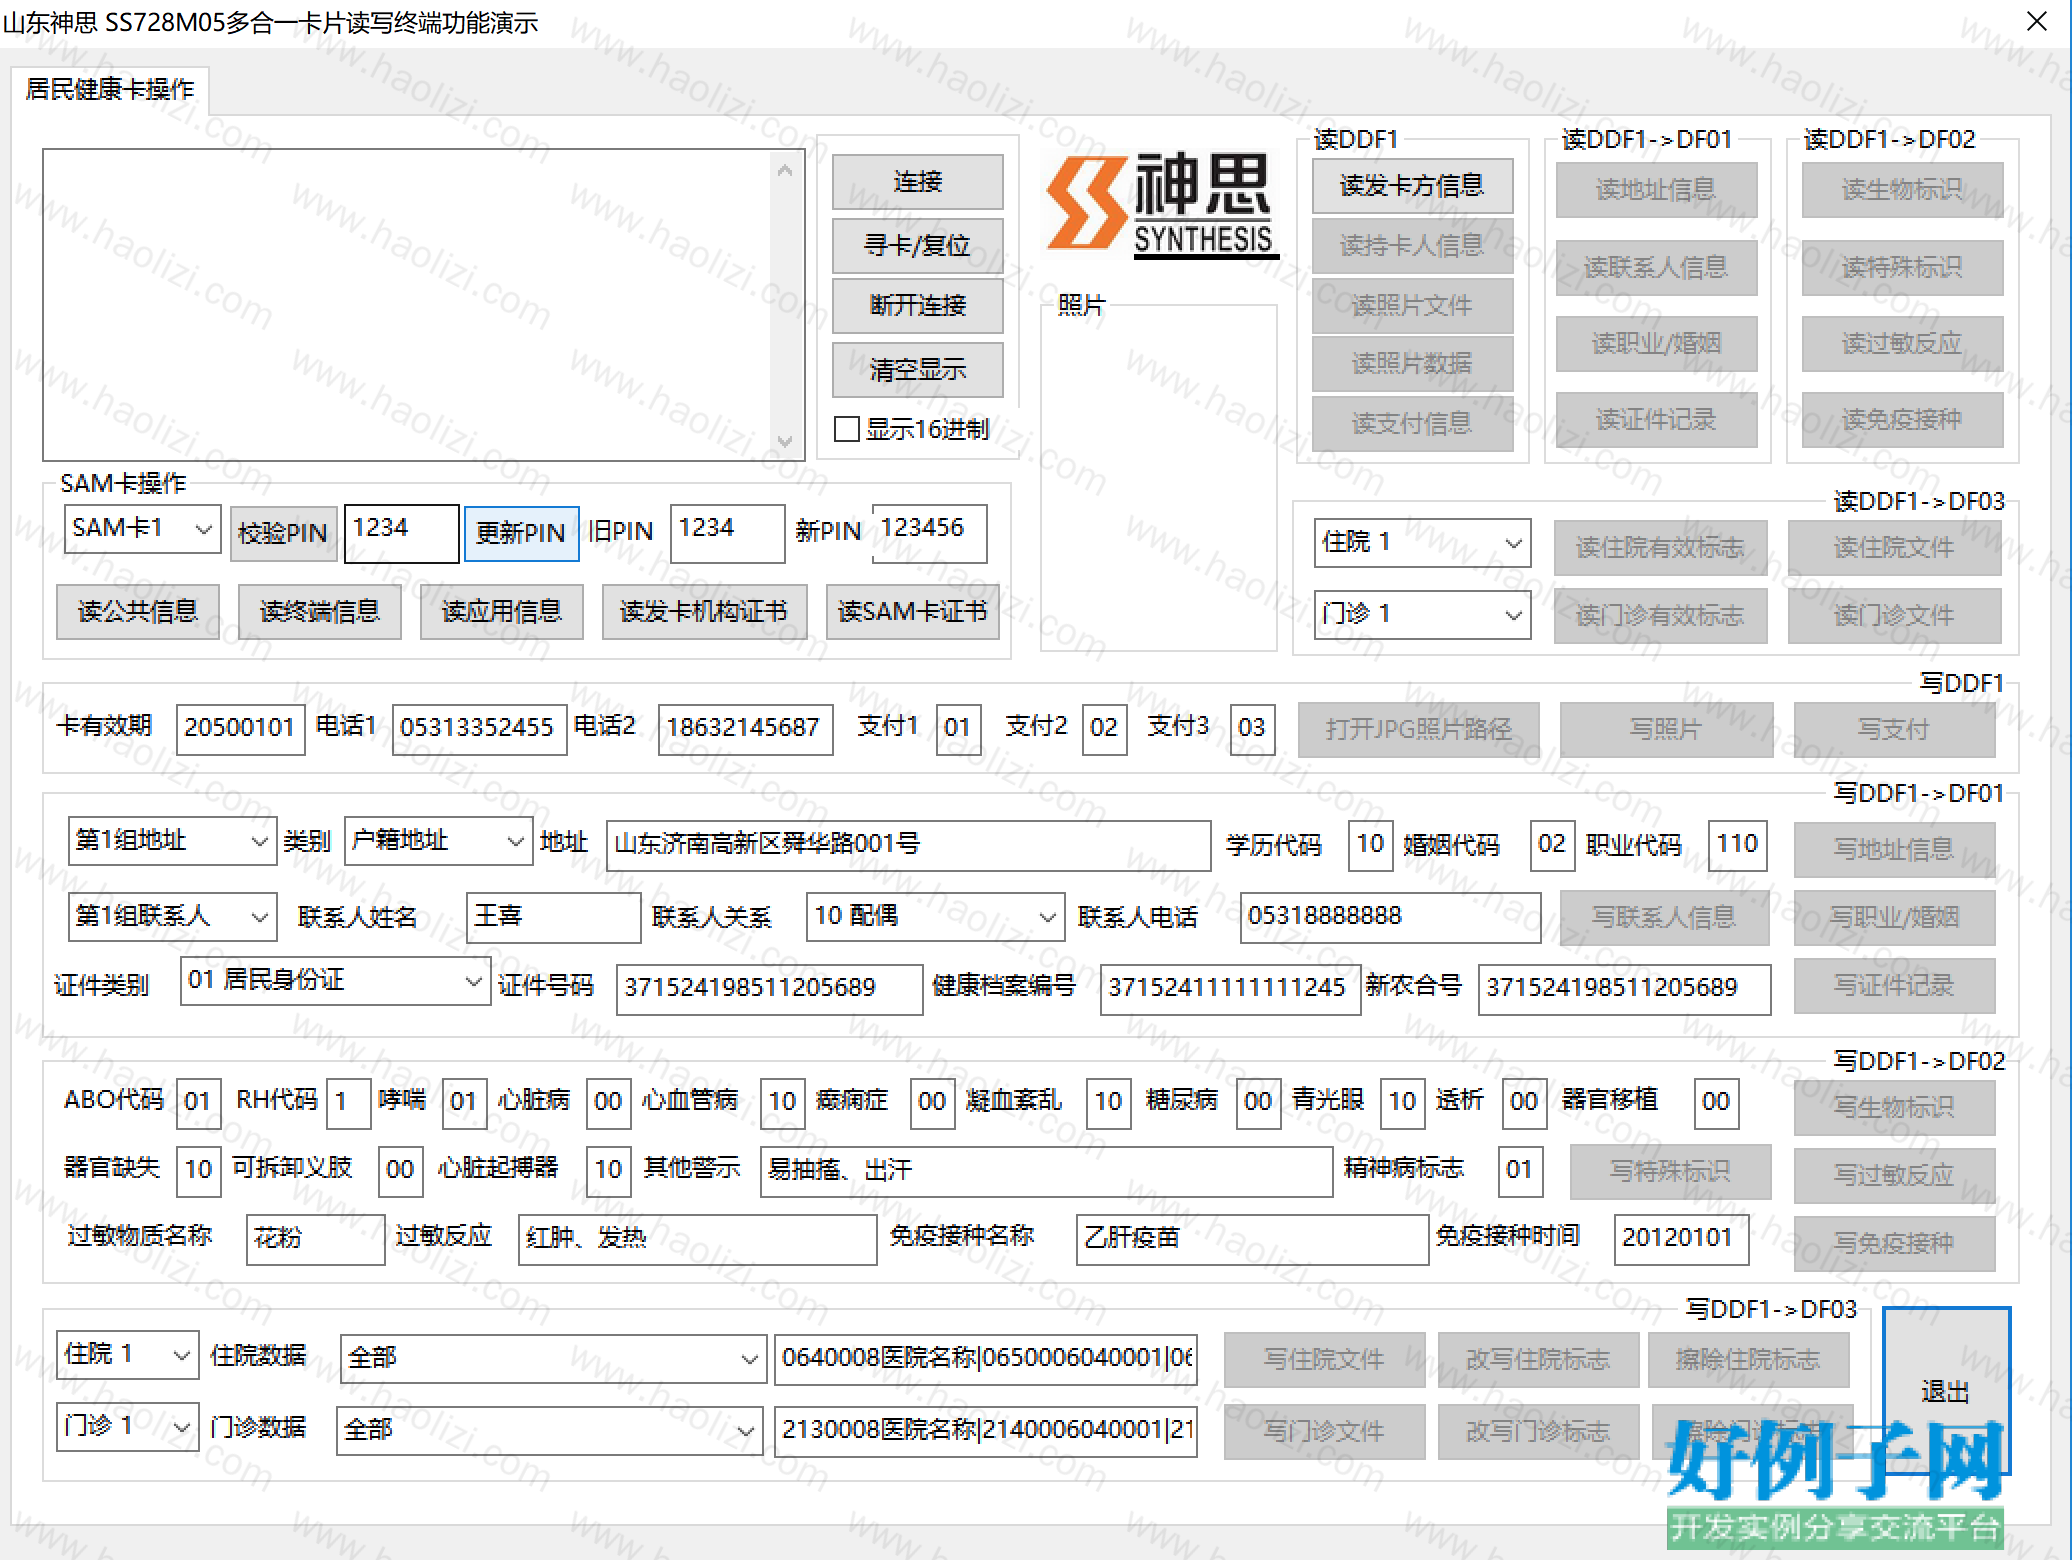Click the 电话2 input field
This screenshot has width=2072, height=1560.
[745, 729]
